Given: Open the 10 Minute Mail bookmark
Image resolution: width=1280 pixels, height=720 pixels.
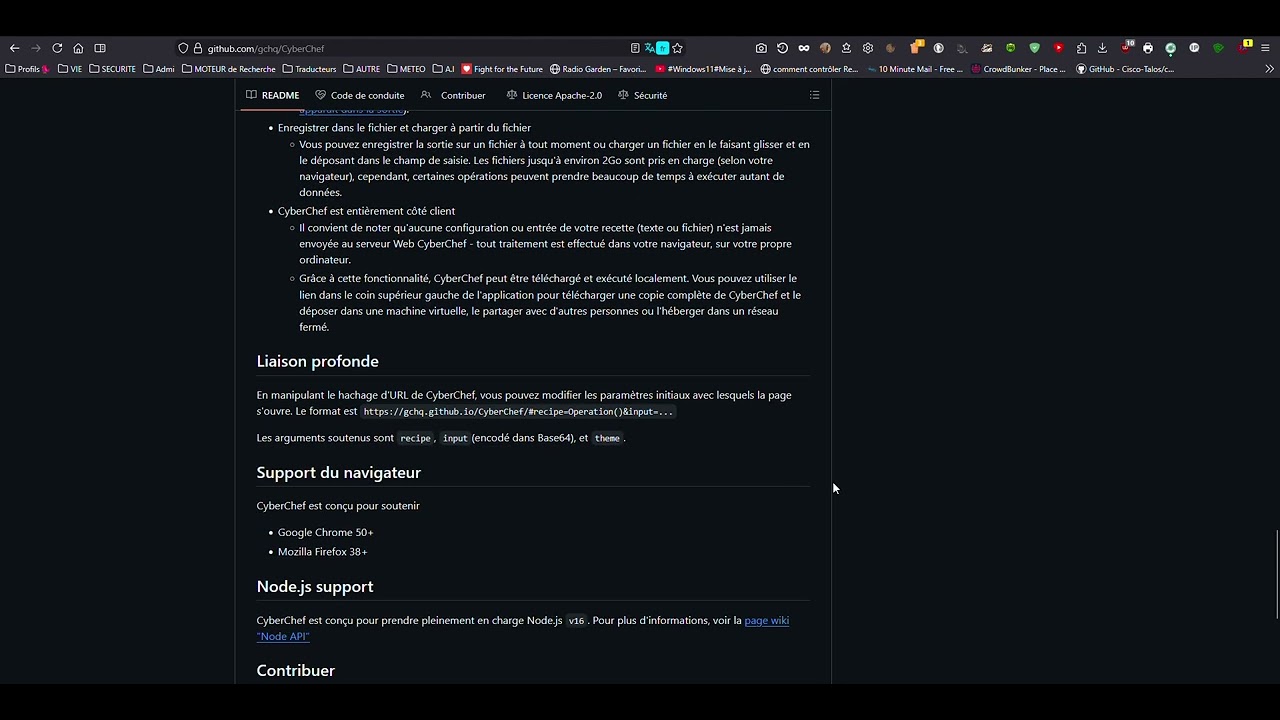Looking at the screenshot, I should [914, 69].
